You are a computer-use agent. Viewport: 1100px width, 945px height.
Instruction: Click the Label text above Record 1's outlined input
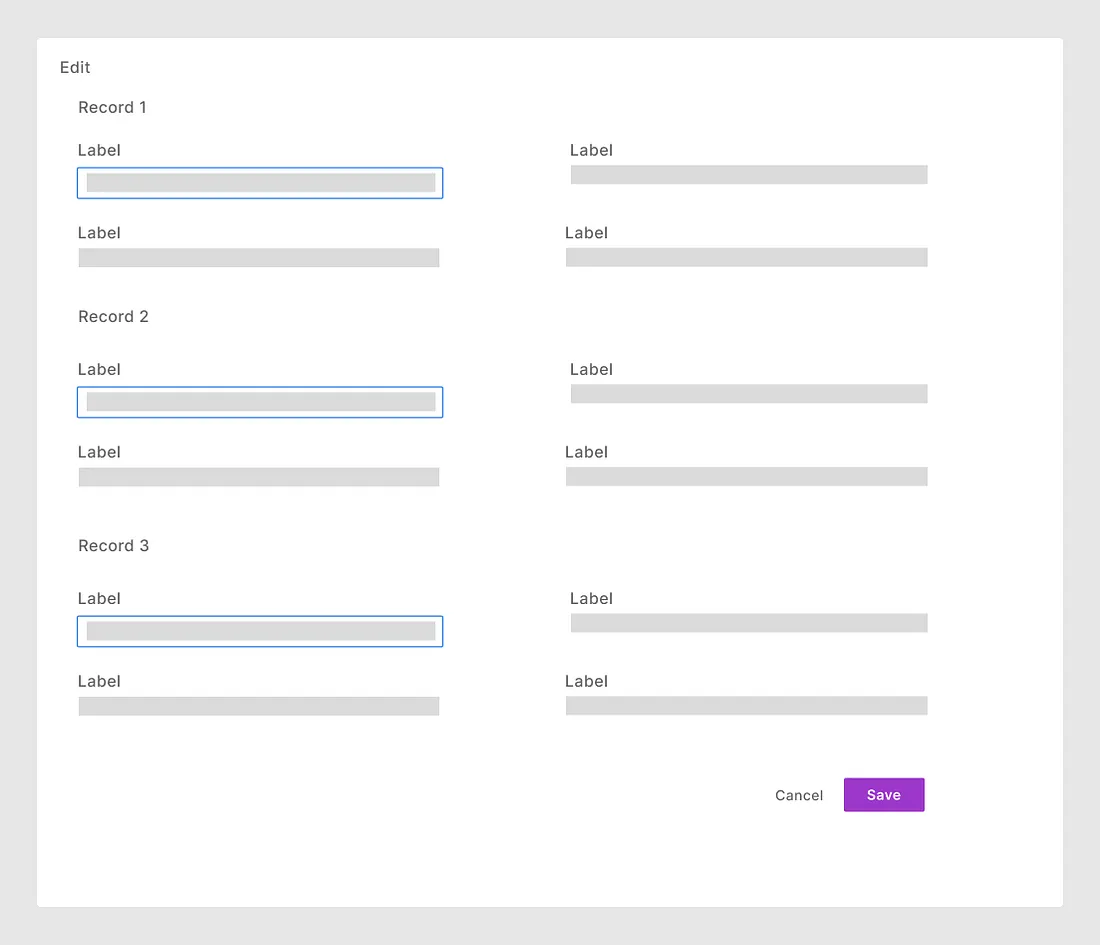(x=99, y=150)
